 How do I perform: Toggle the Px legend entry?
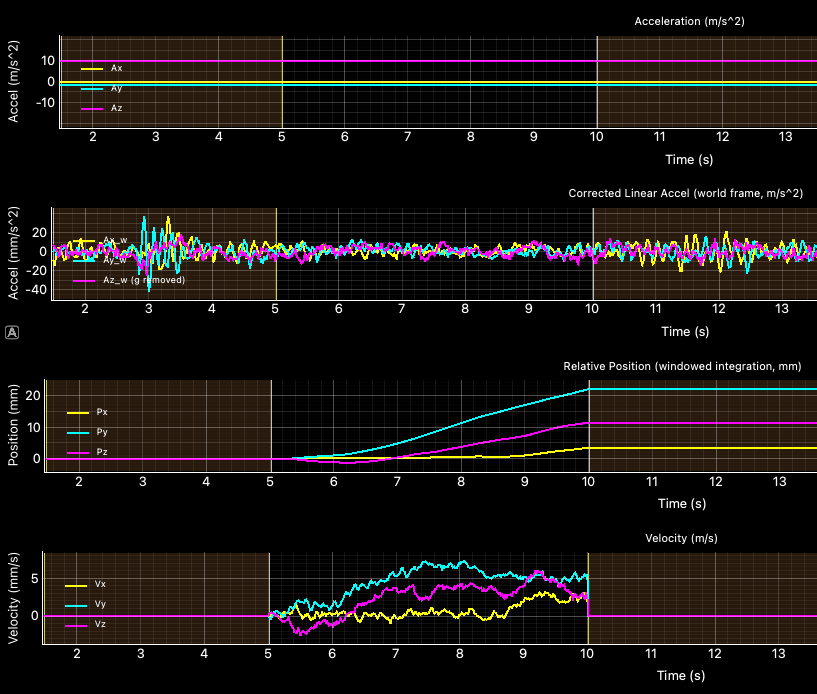coord(102,412)
